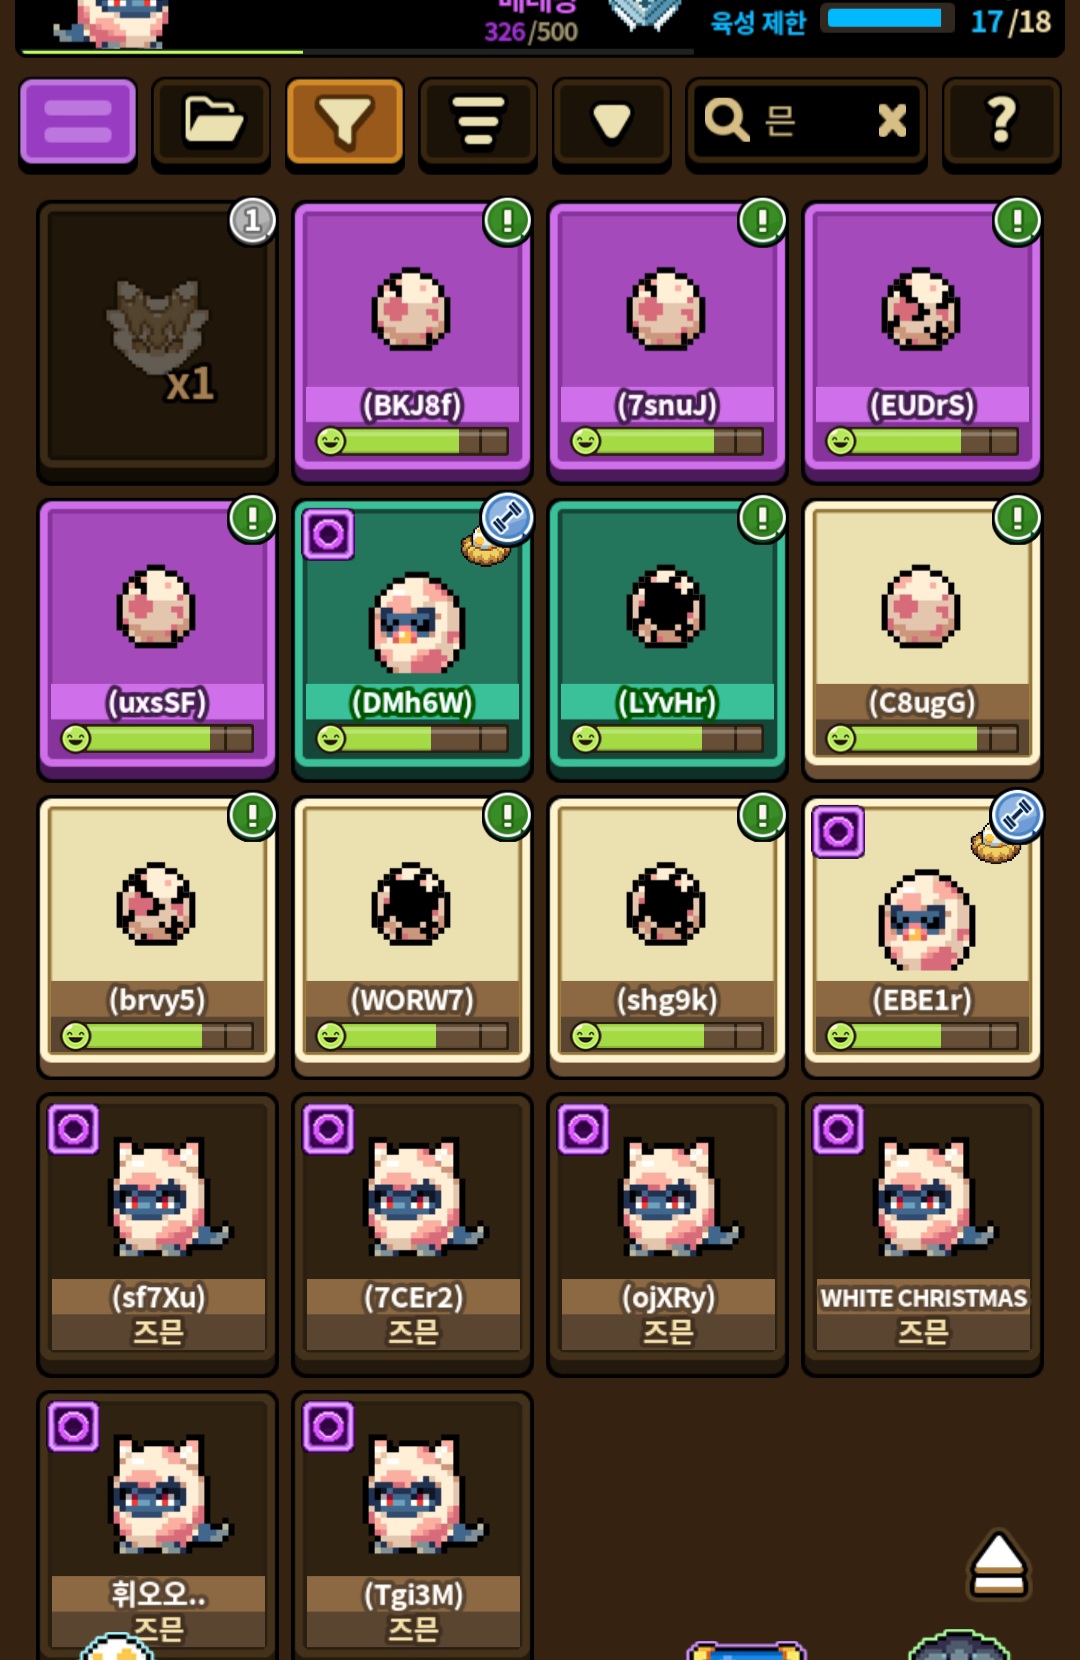The width and height of the screenshot is (1080, 1660).
Task: Click the purple ring badge on (sf7Xu)
Action: click(x=73, y=1129)
